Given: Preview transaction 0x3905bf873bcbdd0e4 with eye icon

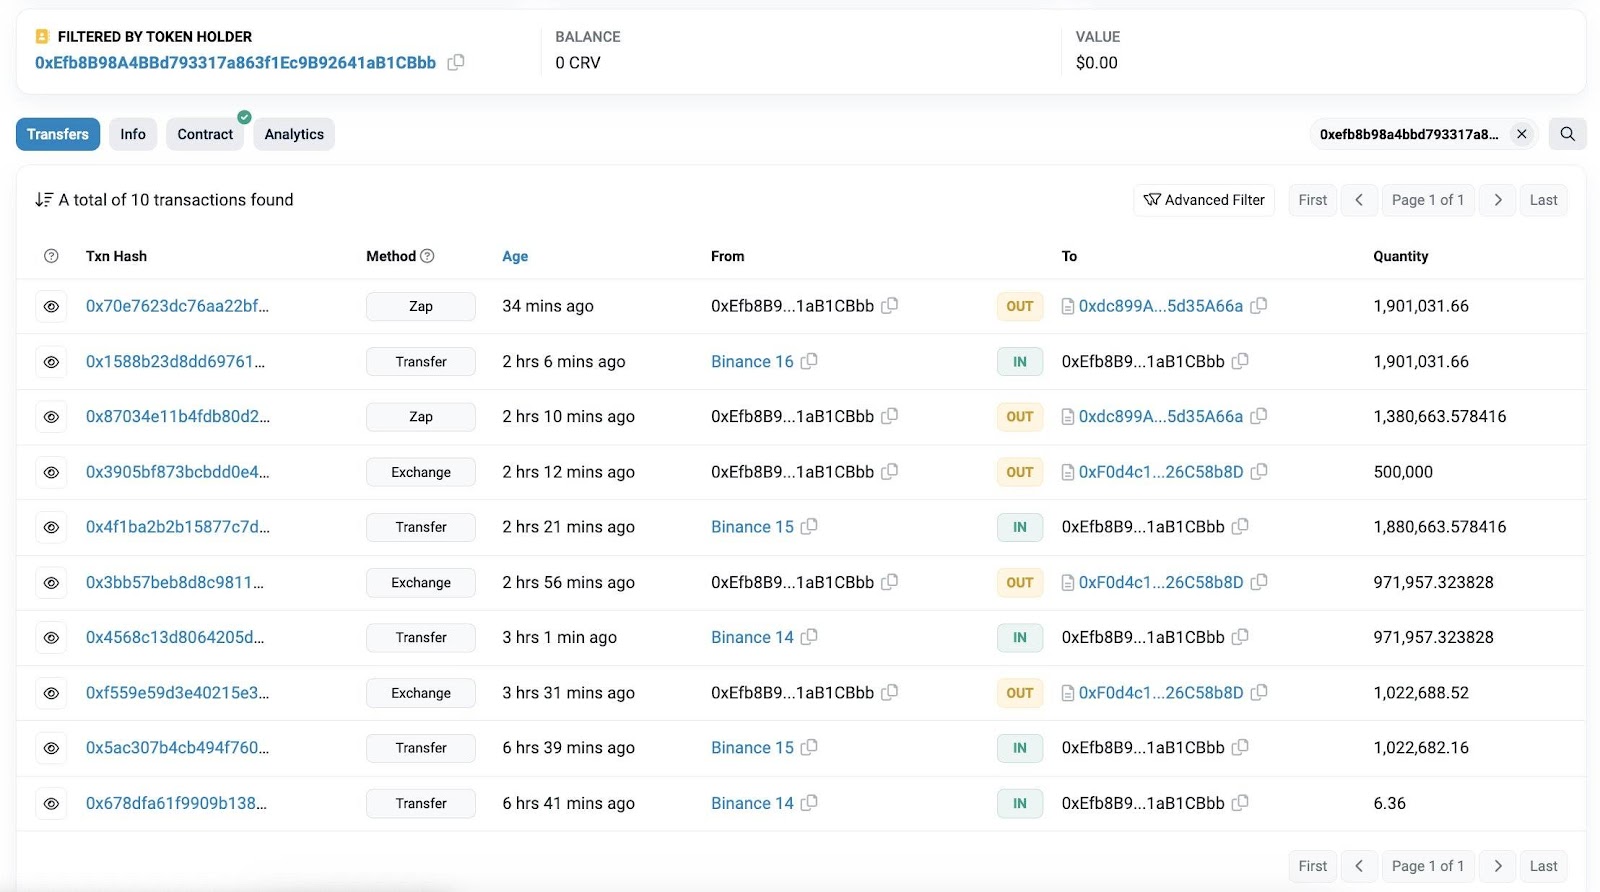Looking at the screenshot, I should tap(51, 472).
